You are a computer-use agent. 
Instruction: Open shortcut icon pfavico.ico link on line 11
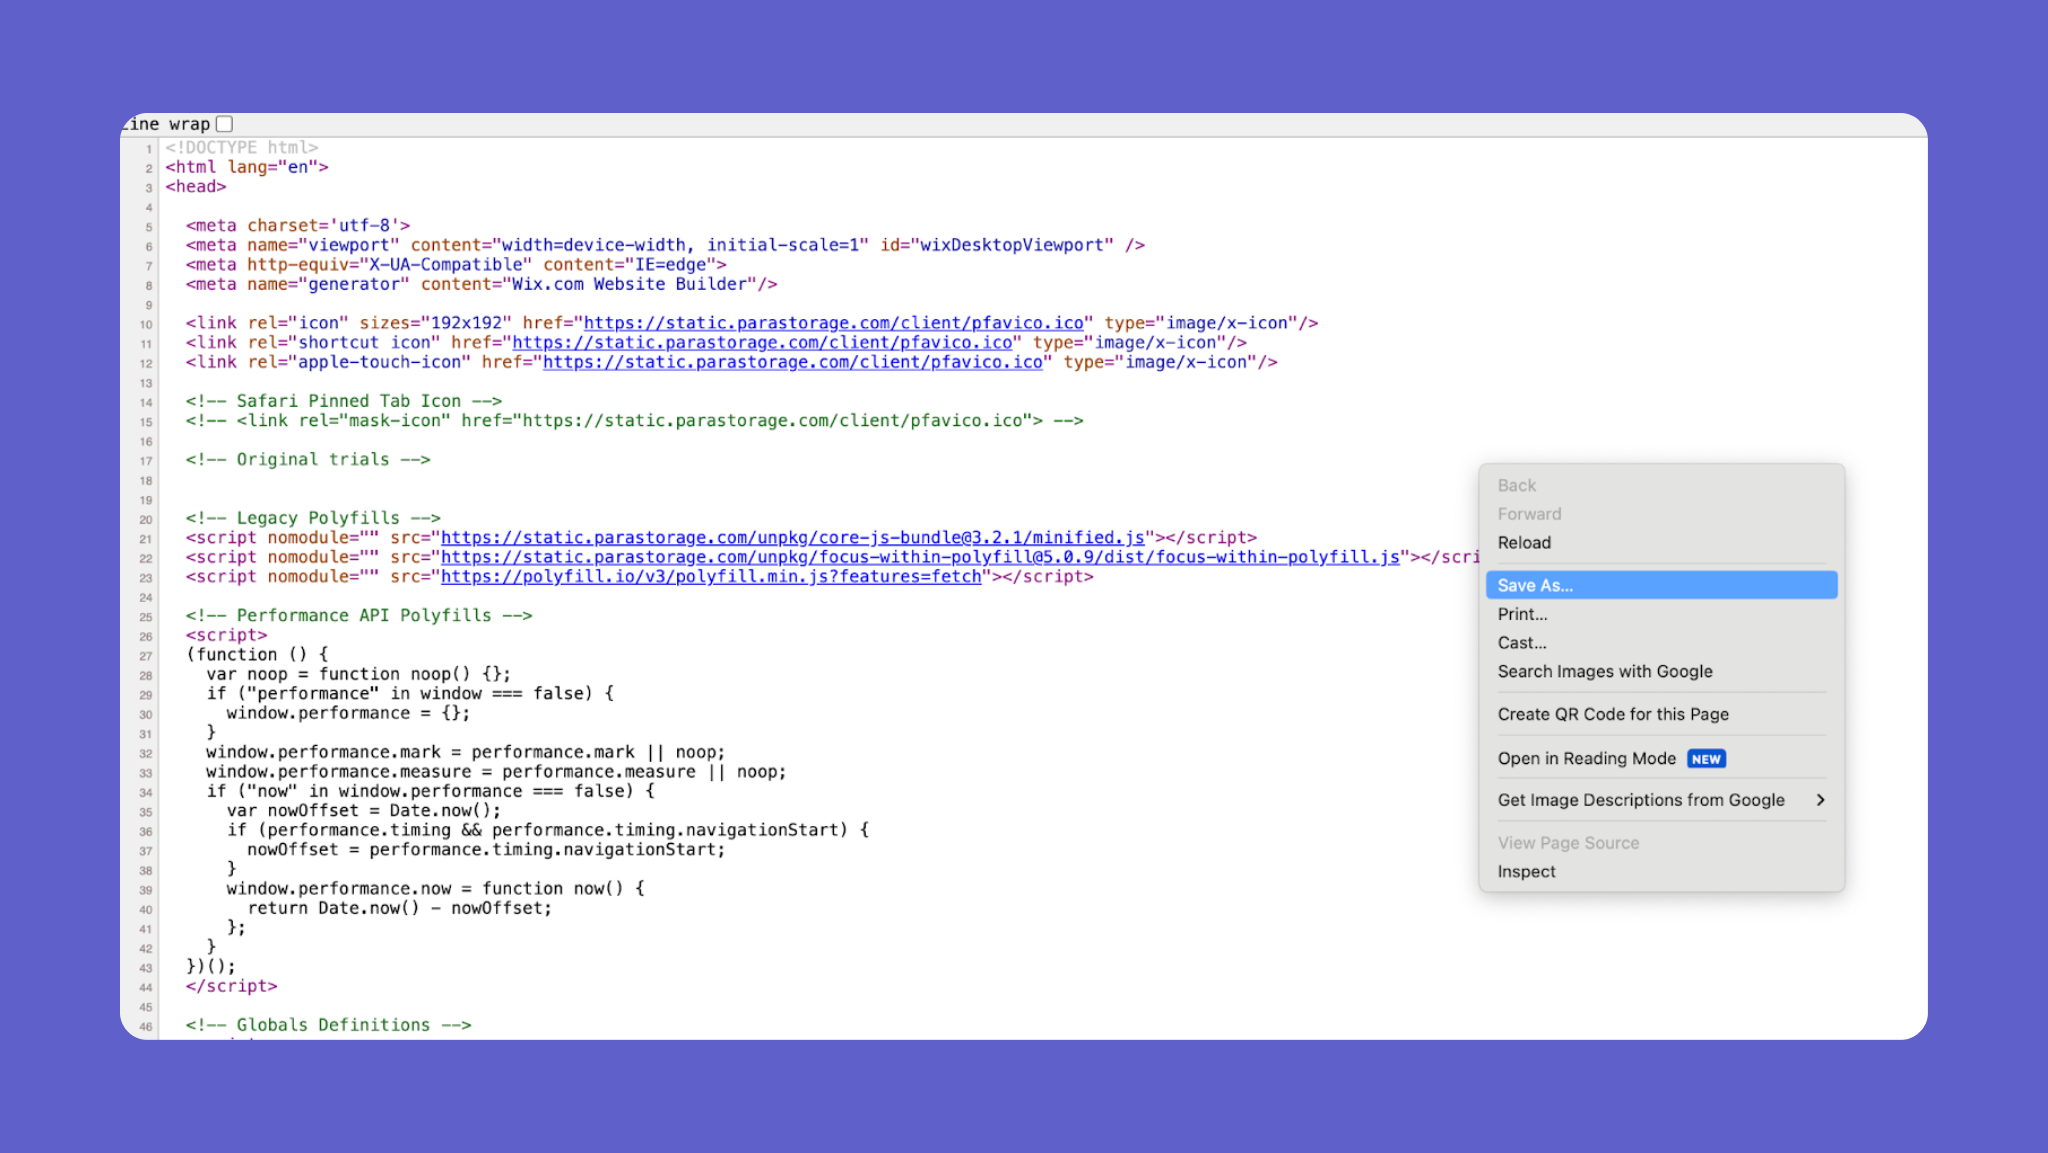tap(762, 343)
